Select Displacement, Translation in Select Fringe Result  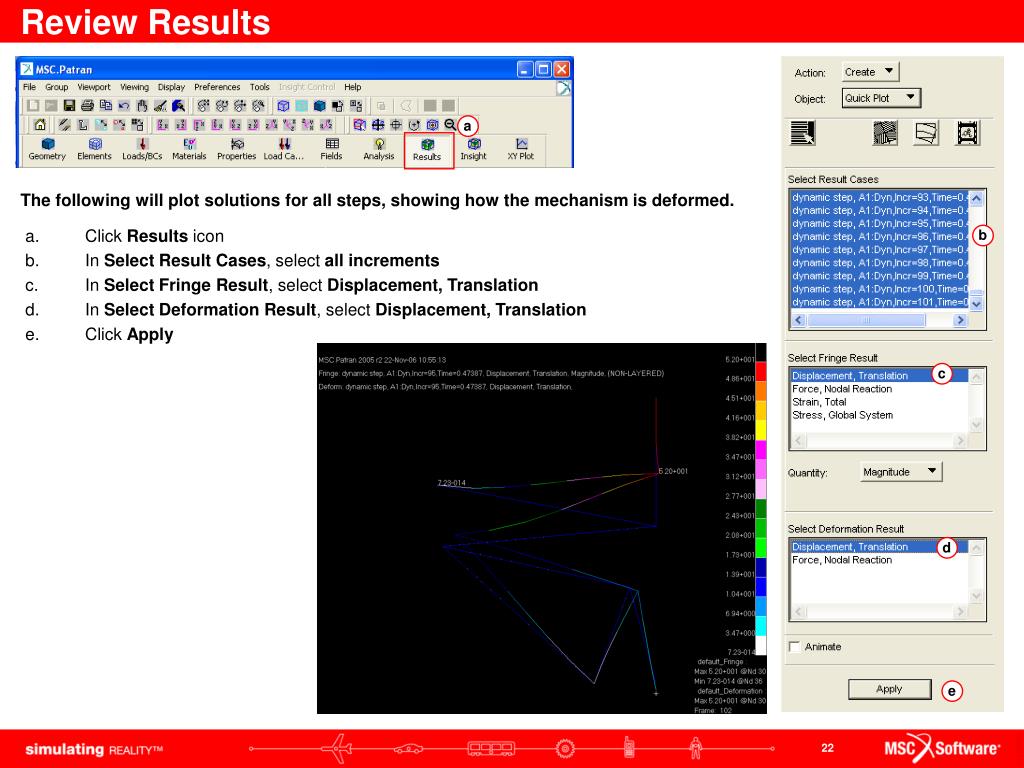879,376
